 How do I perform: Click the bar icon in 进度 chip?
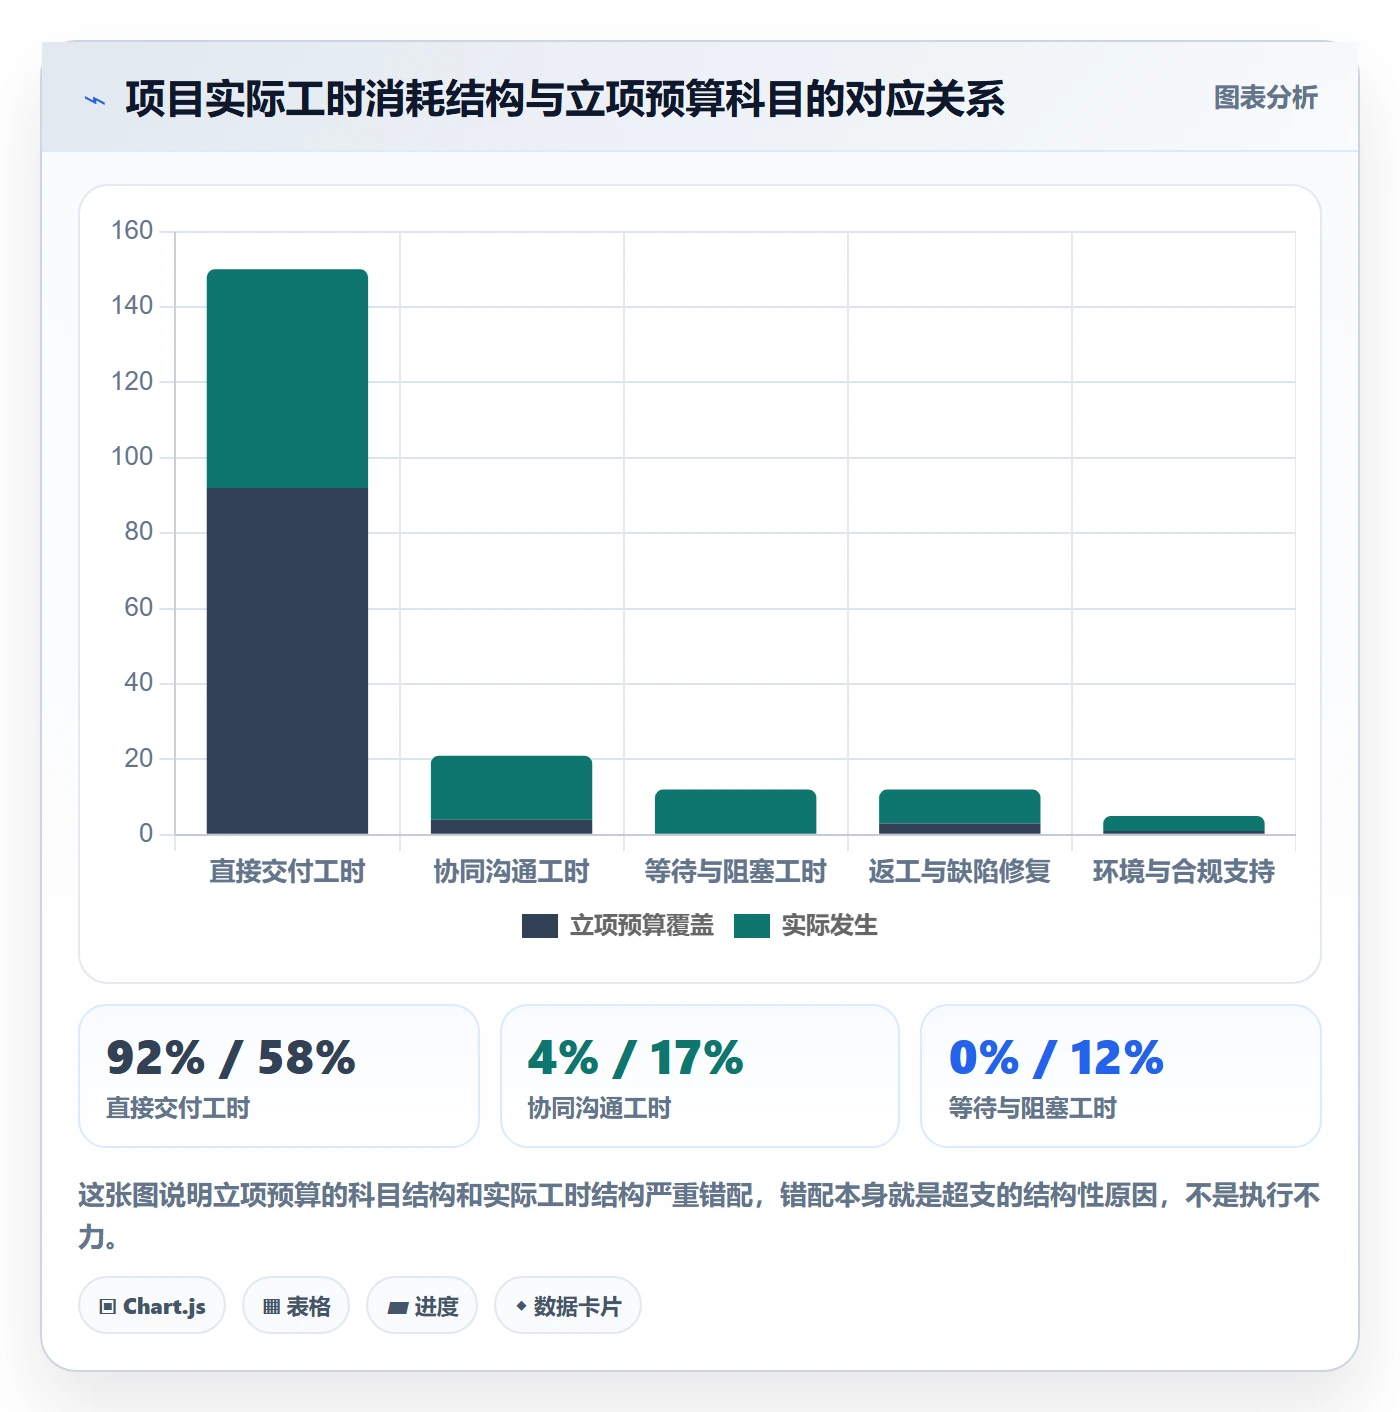point(397,1307)
